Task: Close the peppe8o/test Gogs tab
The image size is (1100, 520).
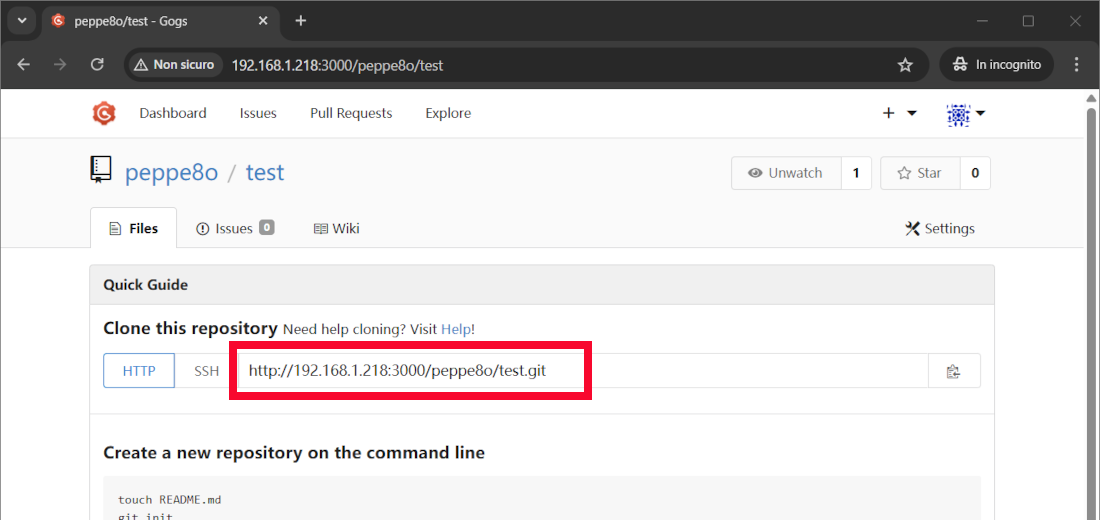Action: click(x=263, y=21)
